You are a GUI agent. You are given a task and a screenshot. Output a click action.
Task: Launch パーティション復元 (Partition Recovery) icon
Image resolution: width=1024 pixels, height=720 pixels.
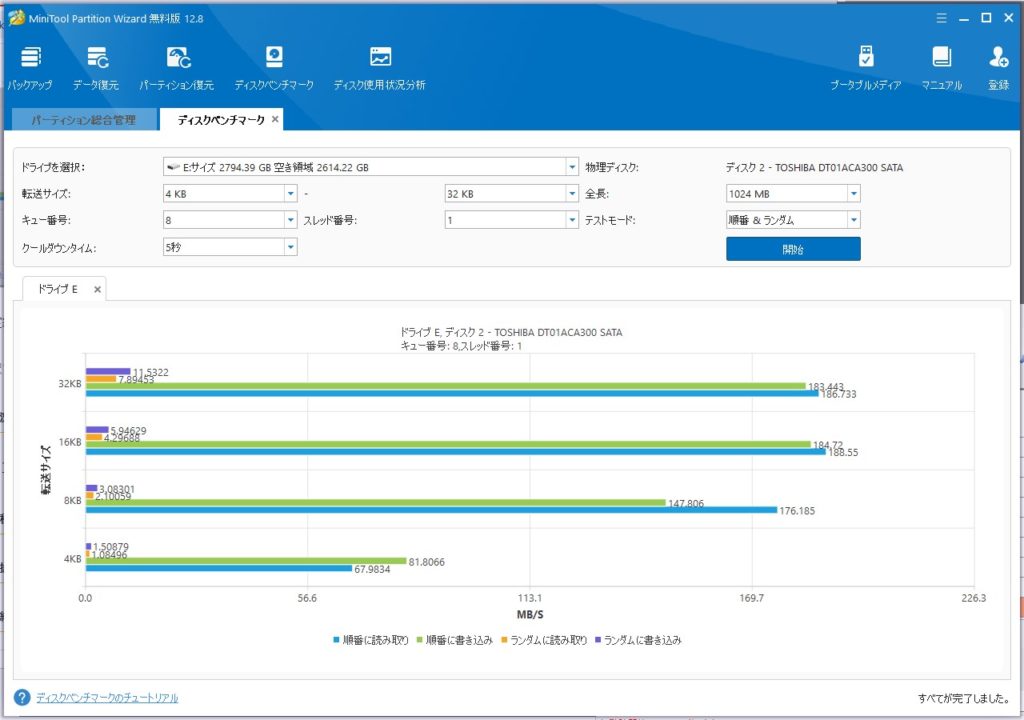pyautogui.click(x=178, y=58)
